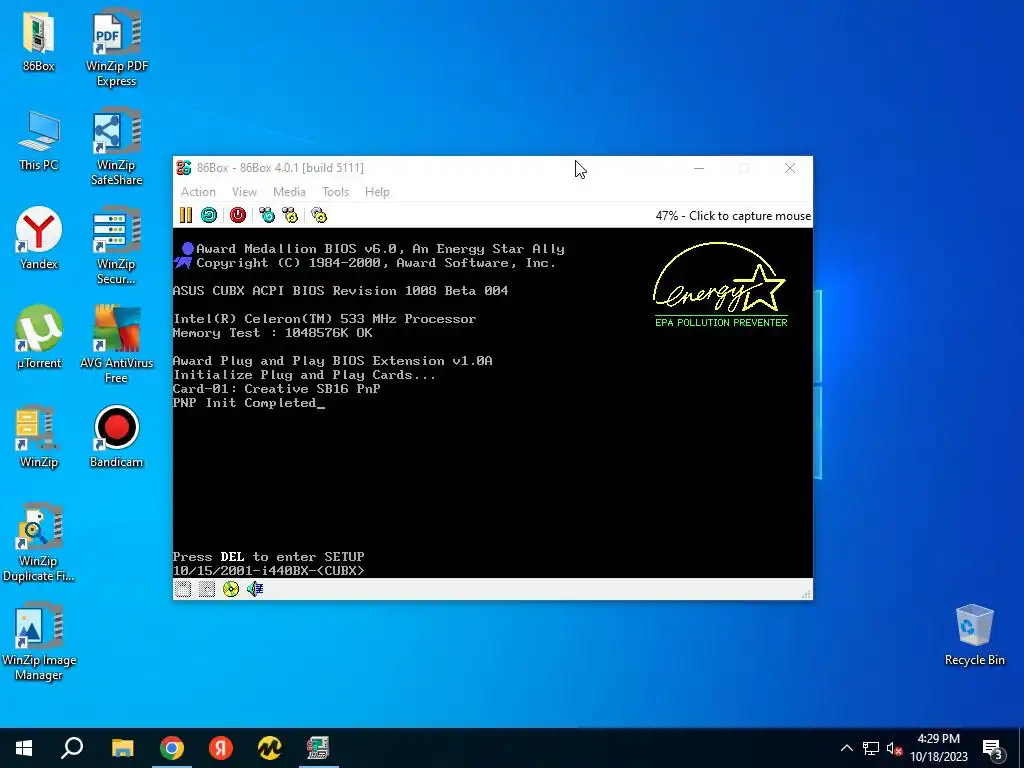This screenshot has height=768, width=1024.
Task: Select the AVG AntiVirus Free shortcut
Action: coord(116,345)
